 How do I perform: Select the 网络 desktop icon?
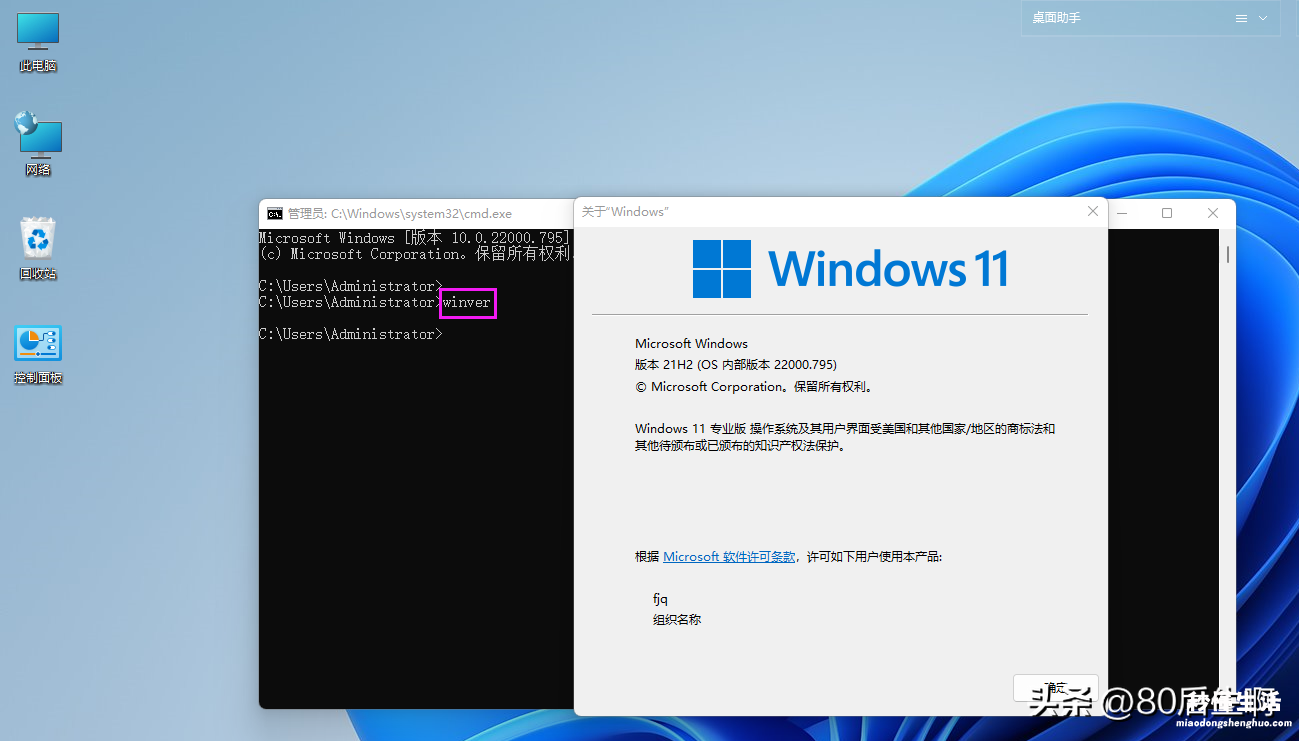(x=38, y=144)
